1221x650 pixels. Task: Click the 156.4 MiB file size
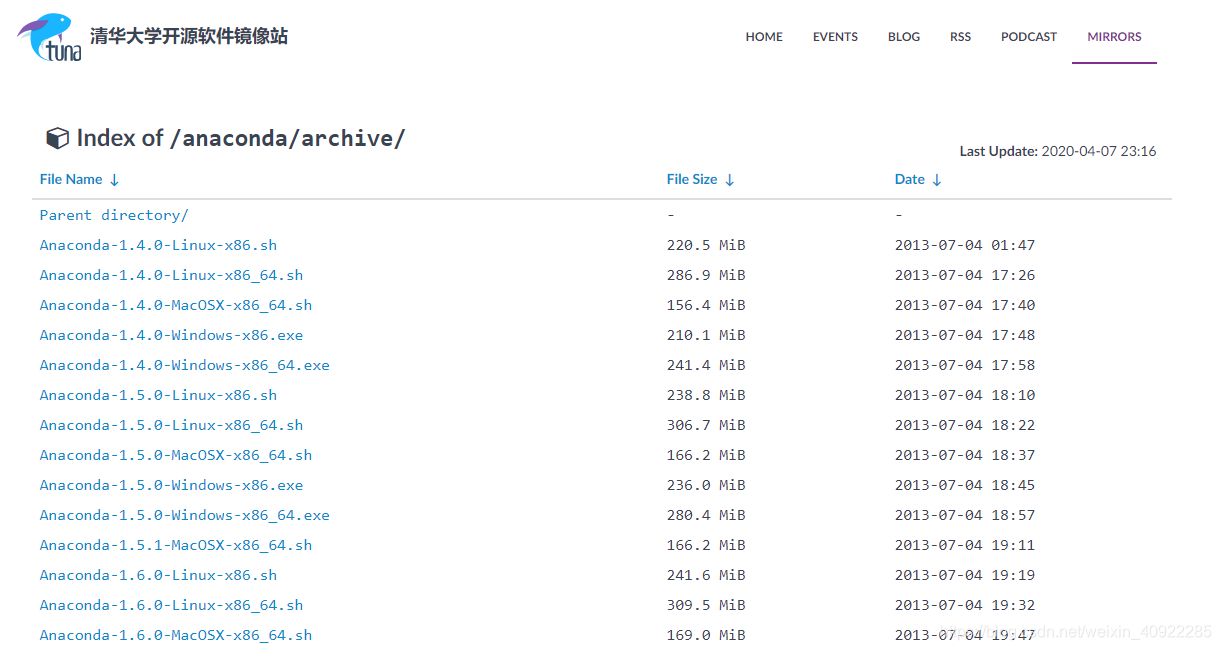[706, 305]
